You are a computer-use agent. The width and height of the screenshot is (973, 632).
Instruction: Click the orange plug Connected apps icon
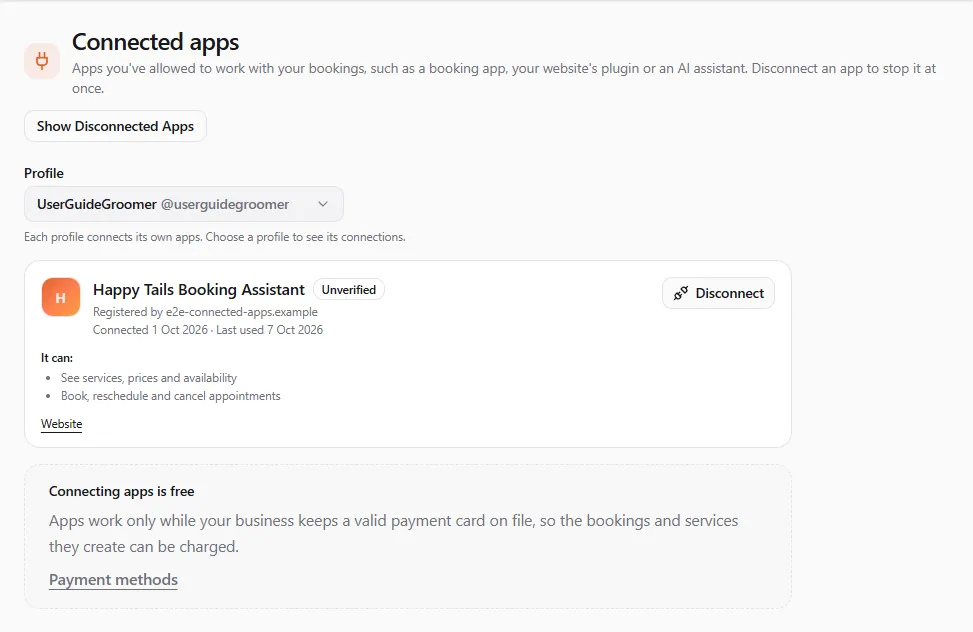[42, 61]
